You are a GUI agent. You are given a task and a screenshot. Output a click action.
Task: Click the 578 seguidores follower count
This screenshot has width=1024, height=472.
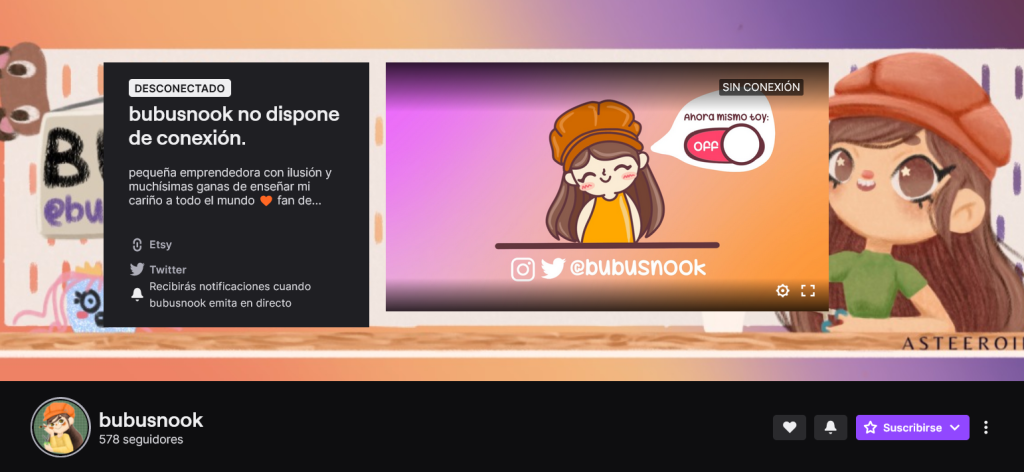coord(141,439)
